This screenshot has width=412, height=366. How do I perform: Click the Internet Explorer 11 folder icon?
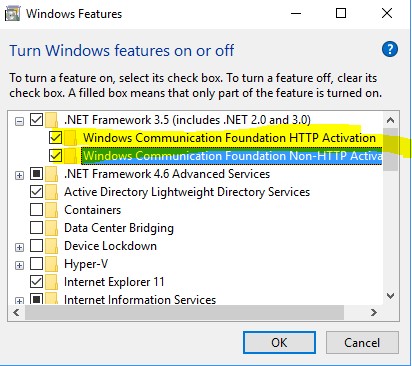(51, 282)
